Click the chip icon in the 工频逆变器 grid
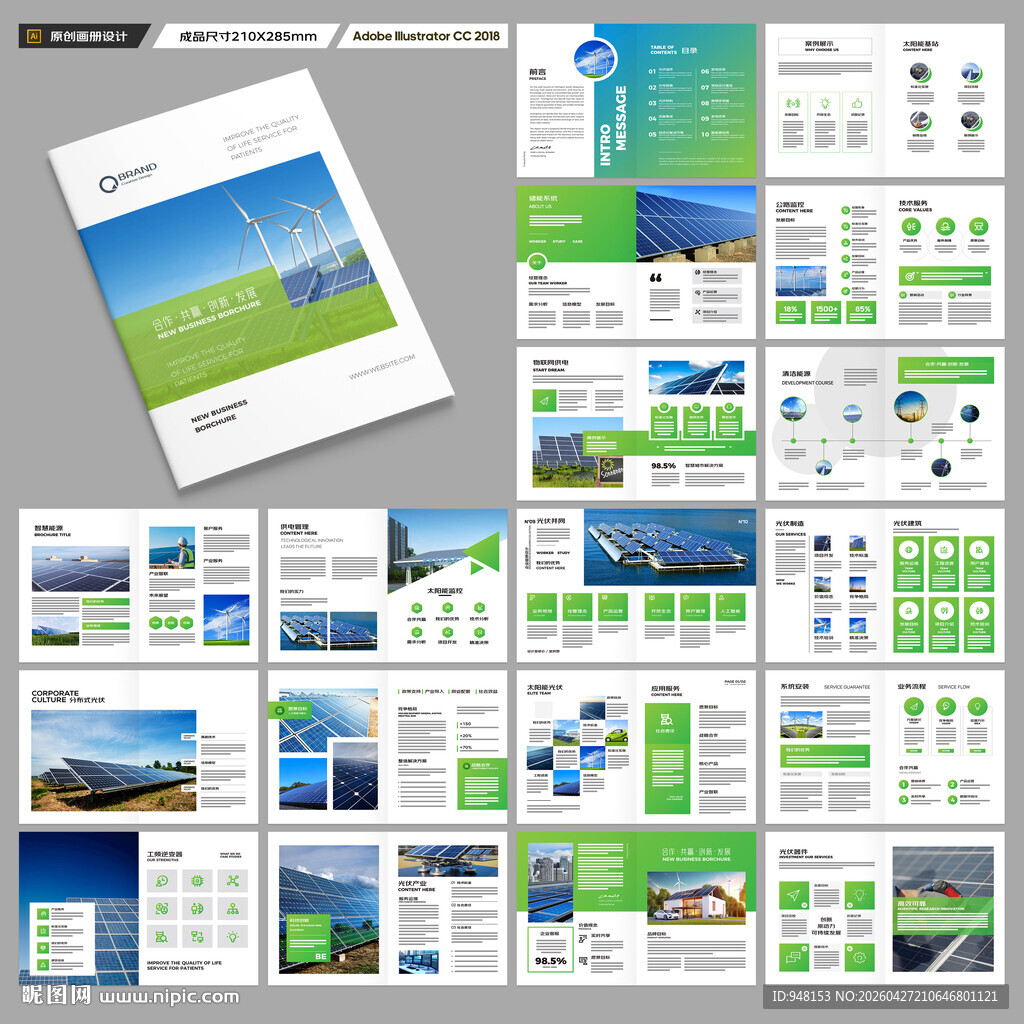Viewport: 1024px width, 1024px height. (197, 881)
